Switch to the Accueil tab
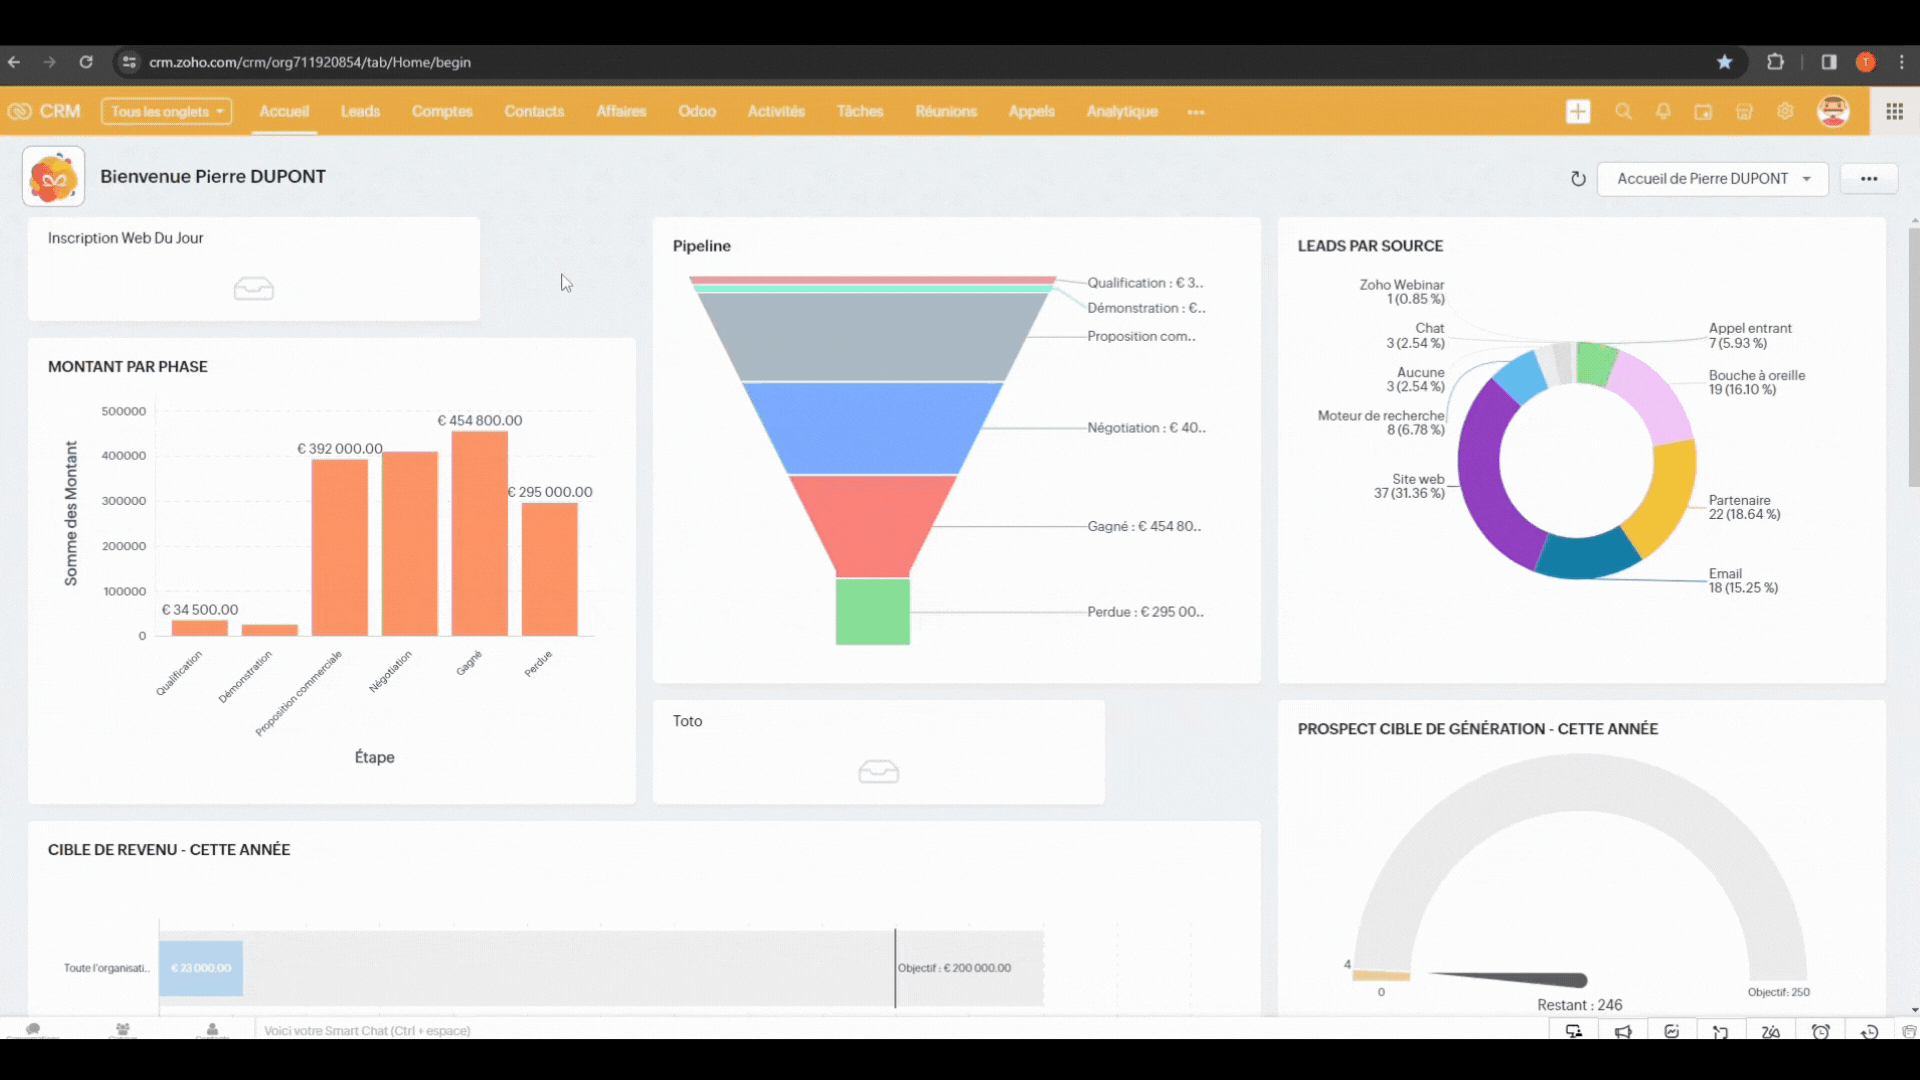The height and width of the screenshot is (1080, 1920). [x=284, y=111]
